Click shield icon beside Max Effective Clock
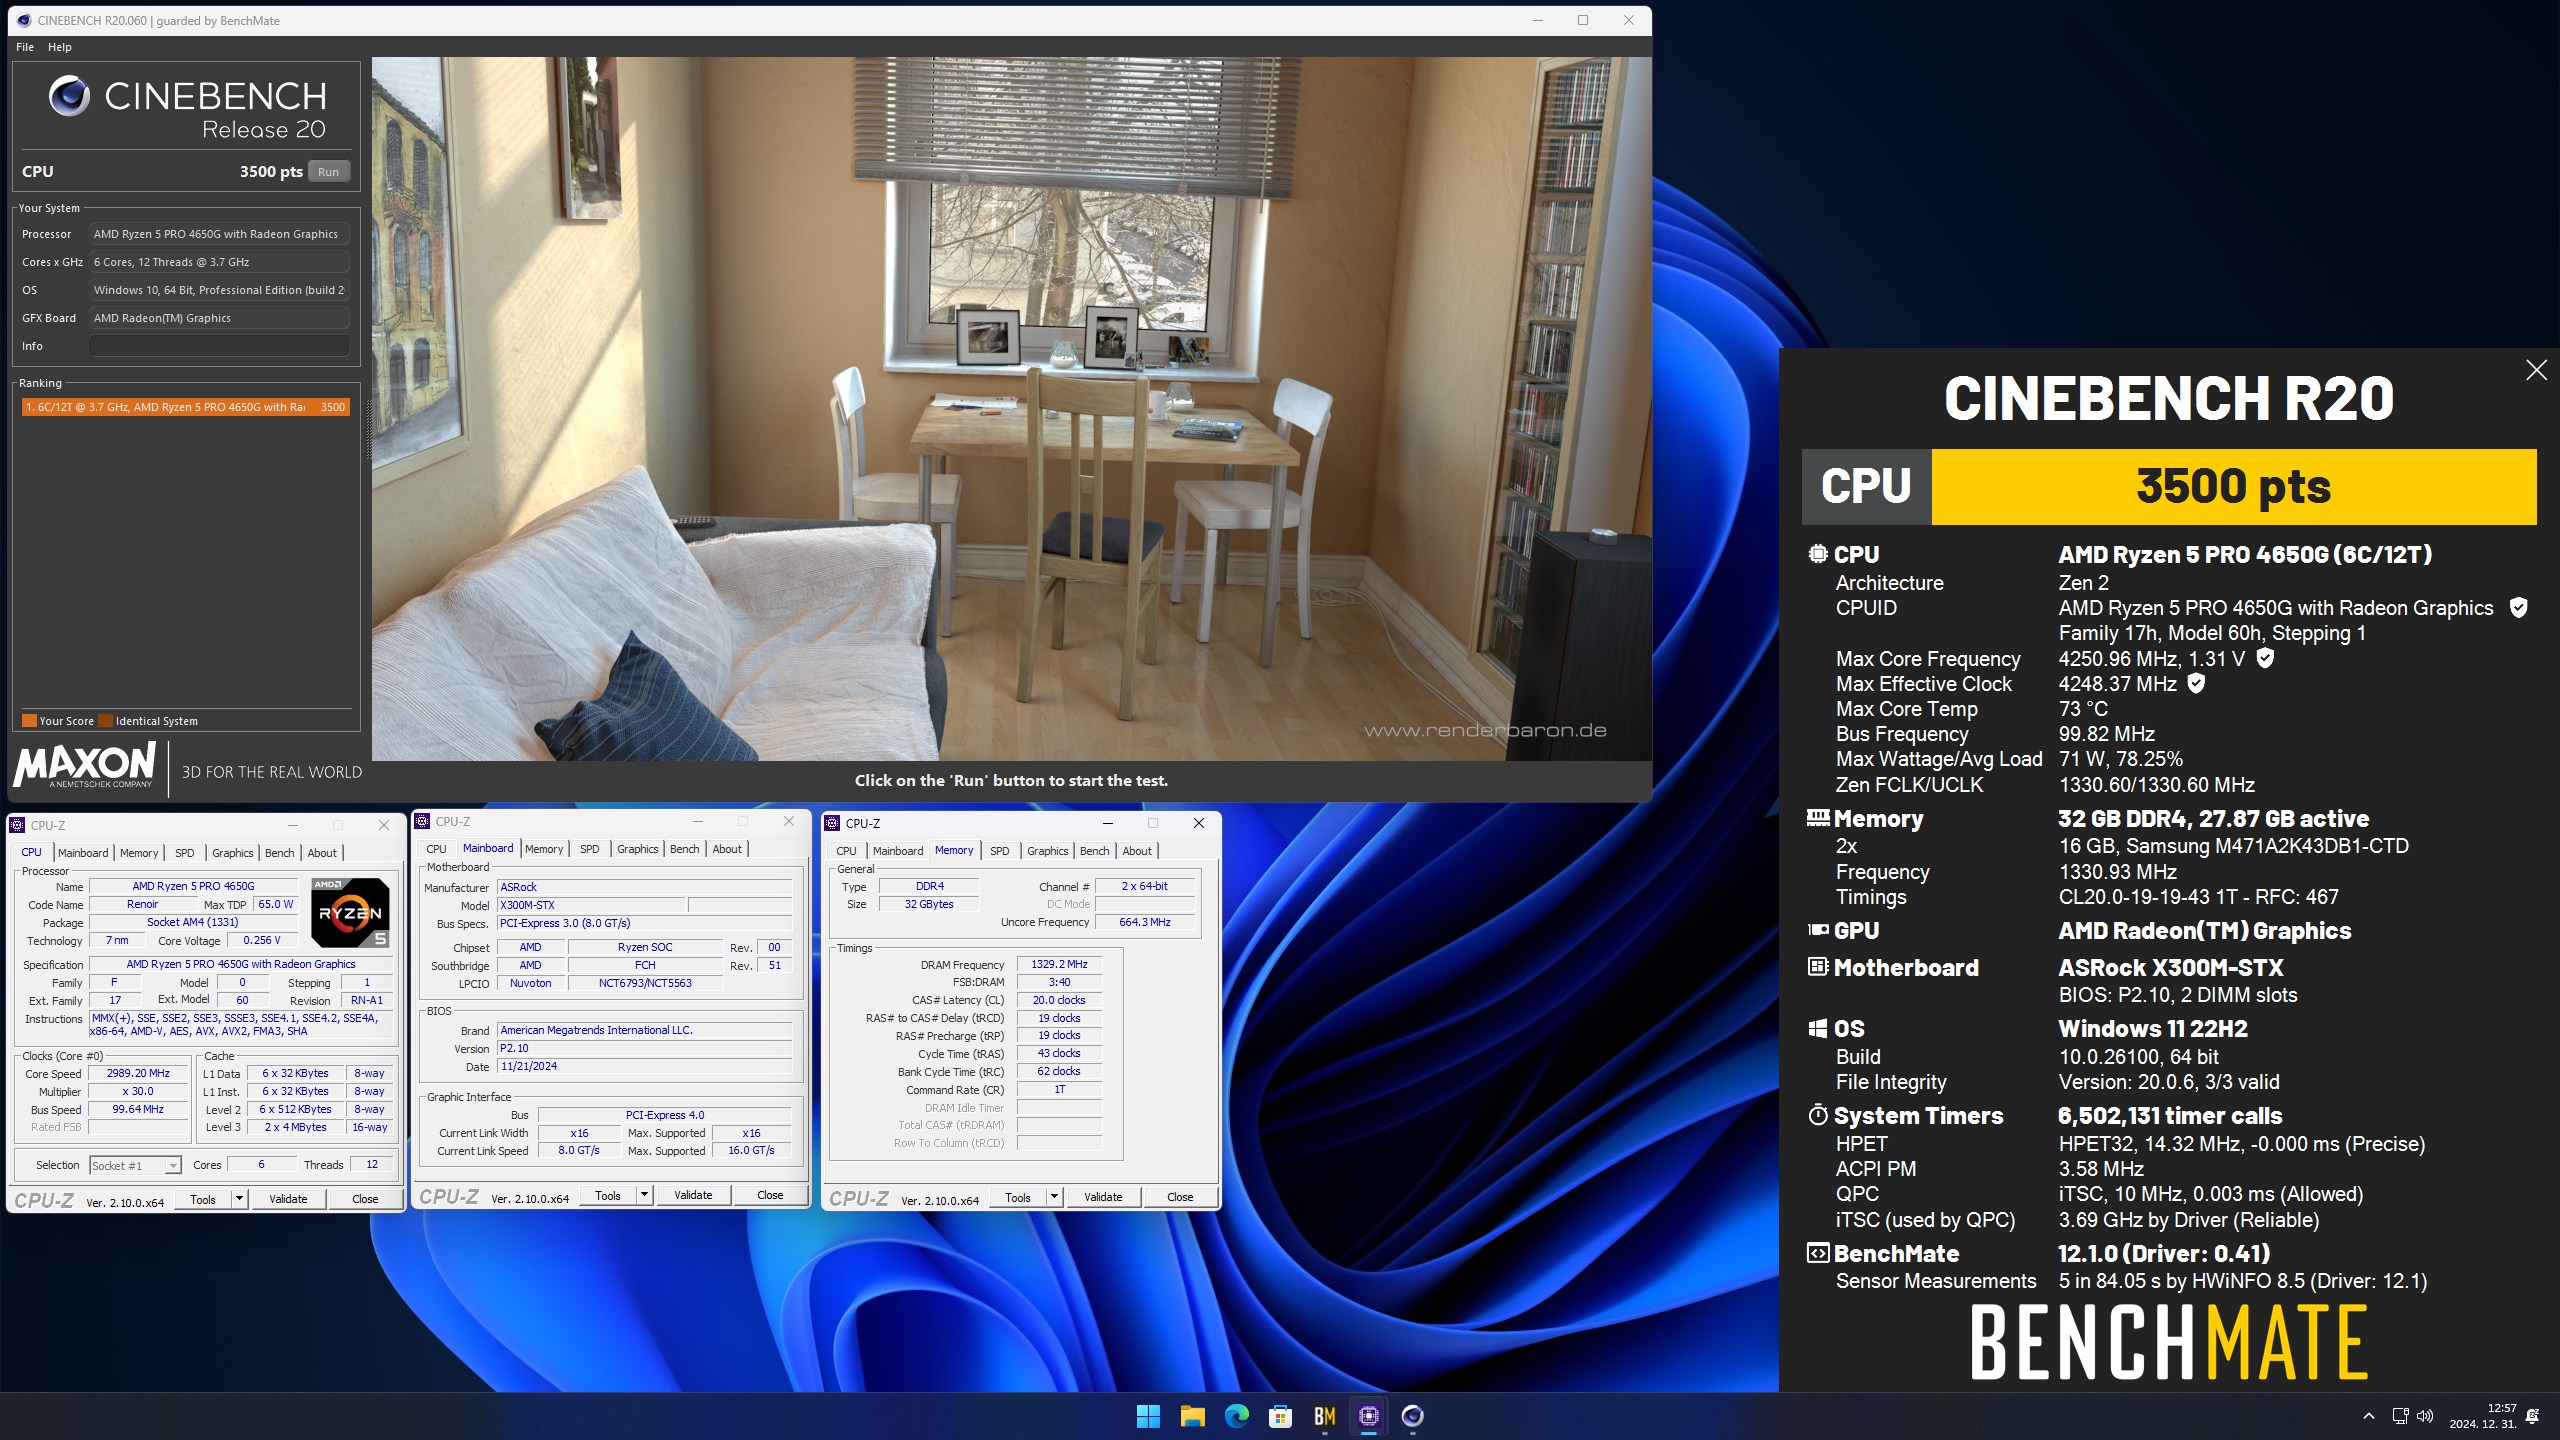This screenshot has width=2560, height=1440. tap(2196, 684)
